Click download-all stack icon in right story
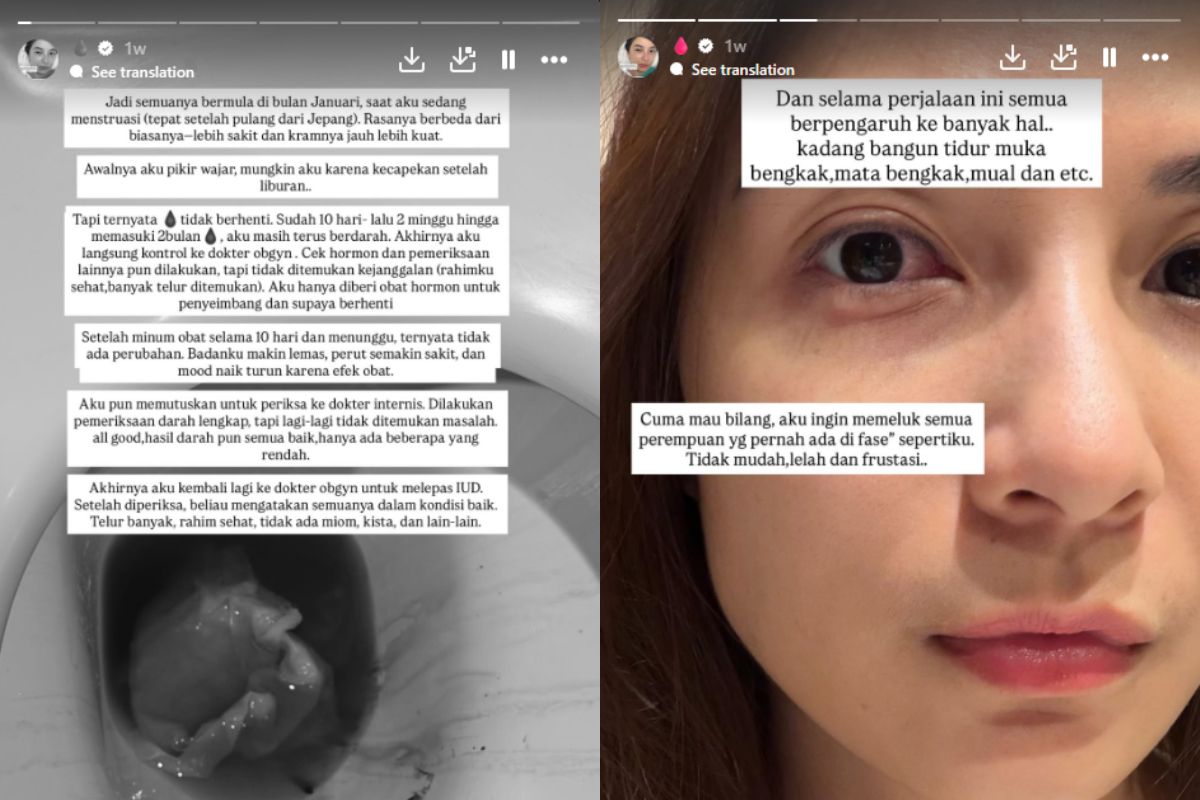The width and height of the screenshot is (1200, 800). click(1063, 58)
